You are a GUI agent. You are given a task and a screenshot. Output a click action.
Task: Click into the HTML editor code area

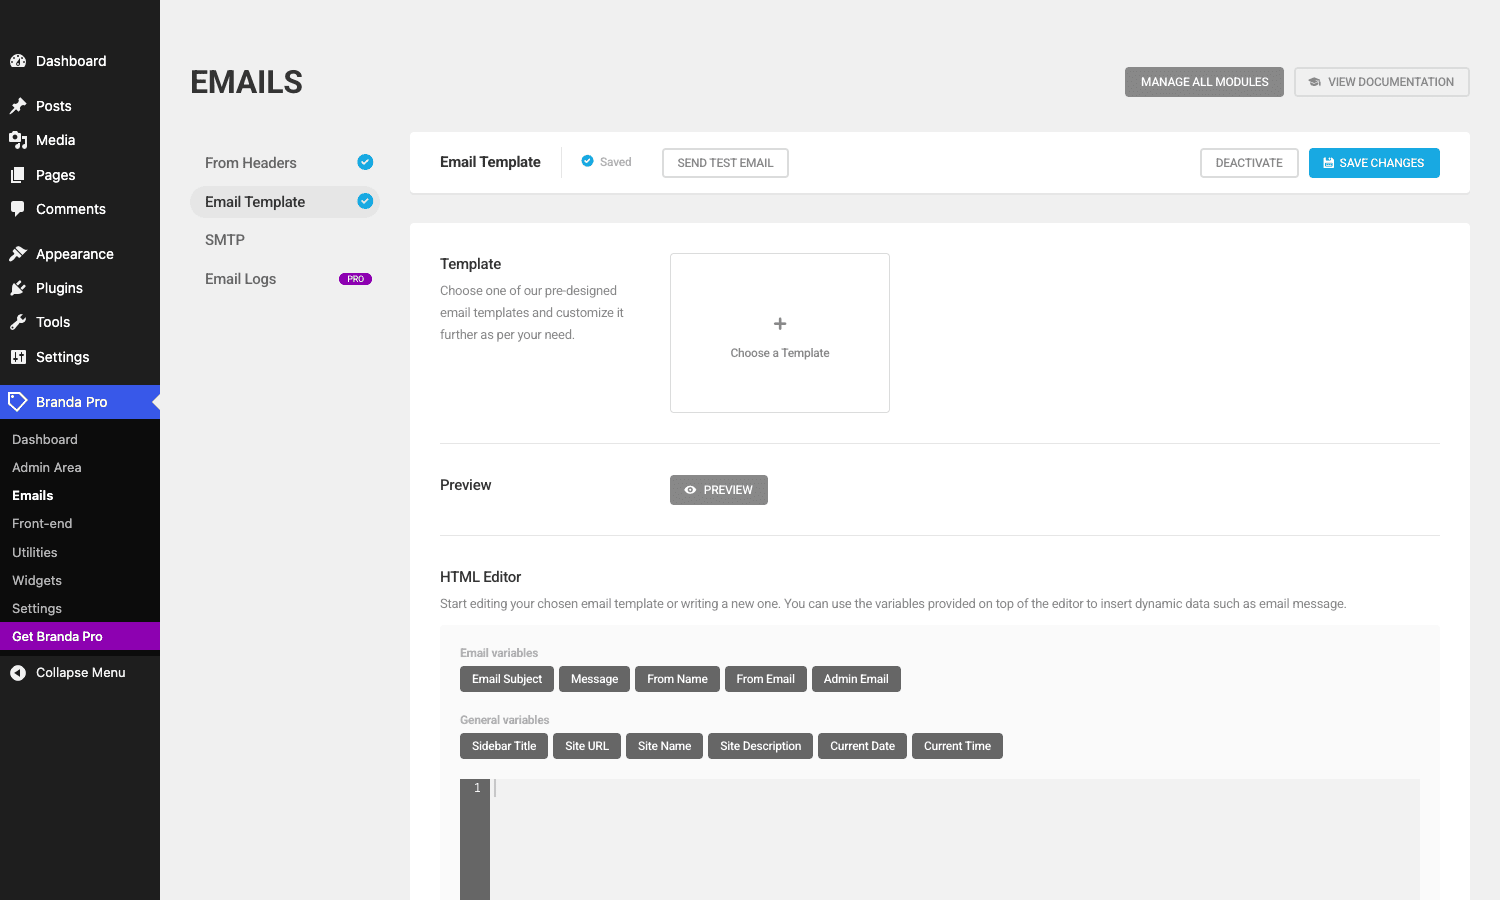[955, 839]
